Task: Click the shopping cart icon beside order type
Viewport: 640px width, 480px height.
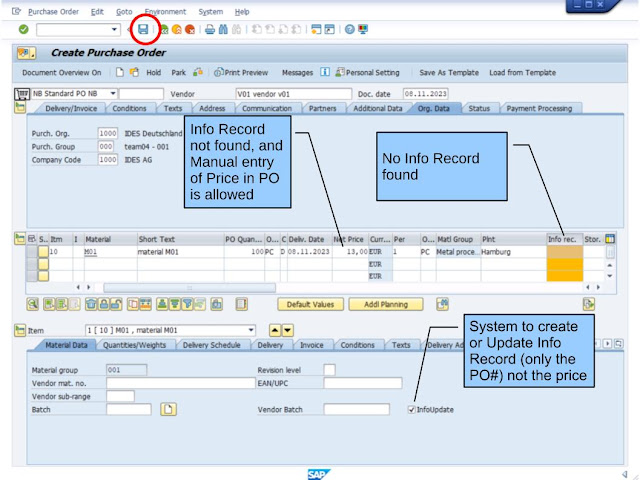Action: [22, 94]
